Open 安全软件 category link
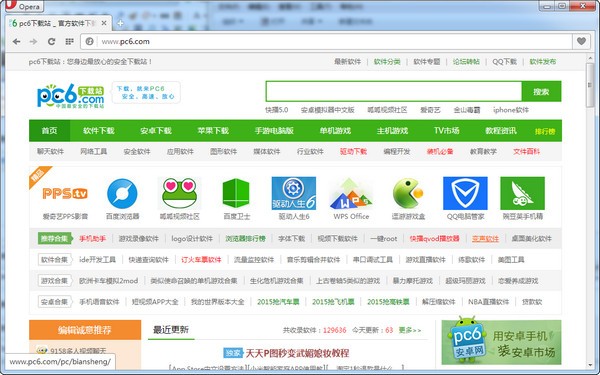 coord(137,152)
